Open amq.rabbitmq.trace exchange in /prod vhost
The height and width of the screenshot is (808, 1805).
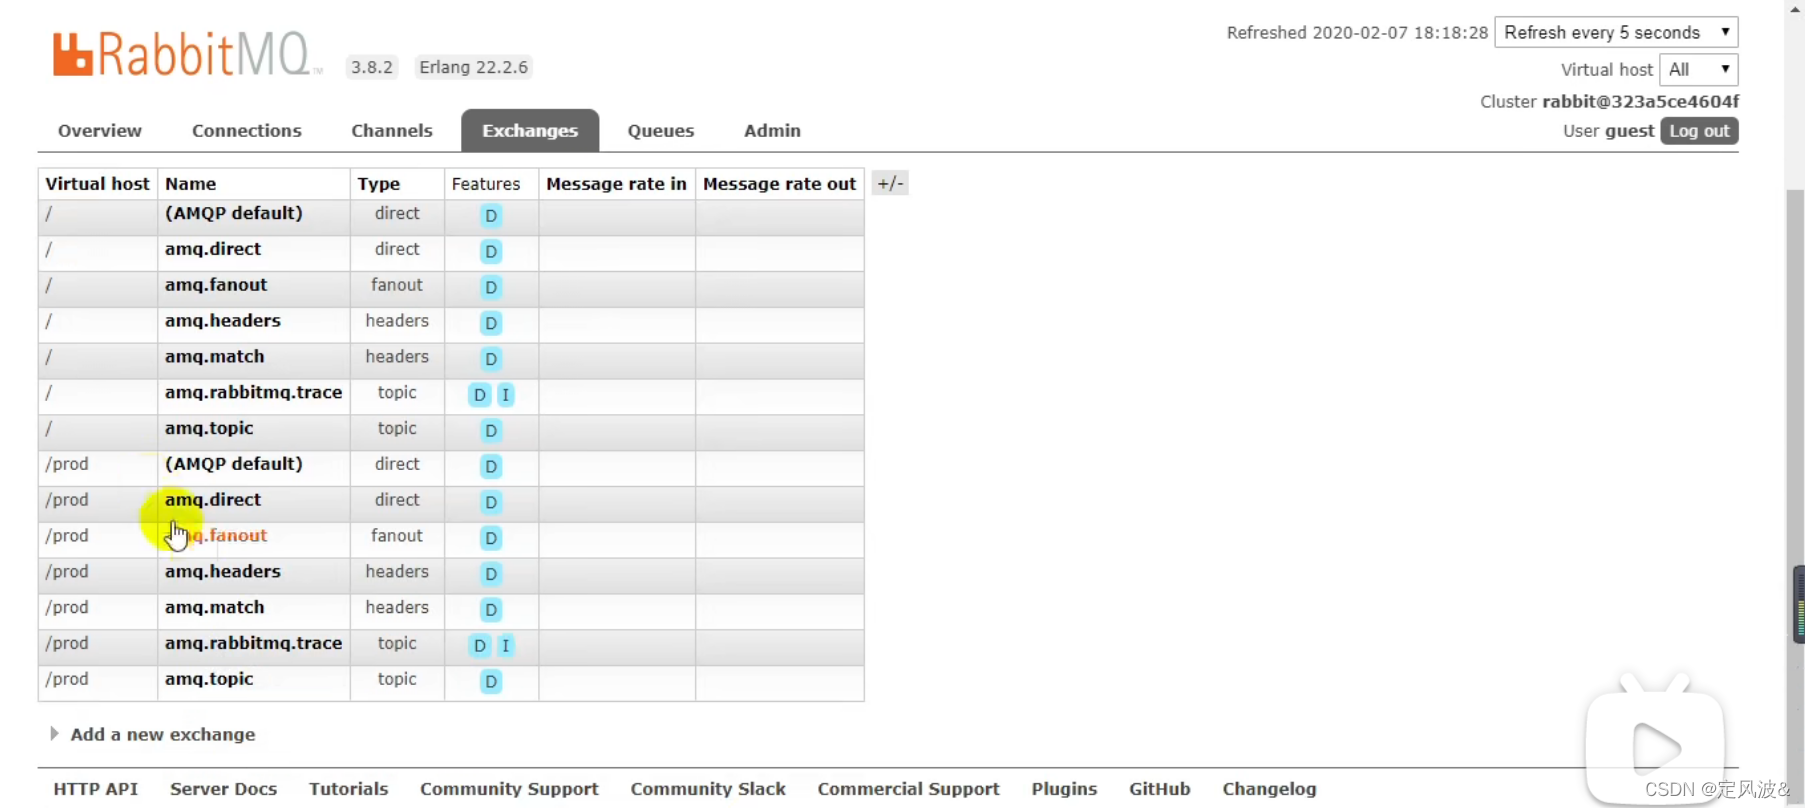coord(254,644)
